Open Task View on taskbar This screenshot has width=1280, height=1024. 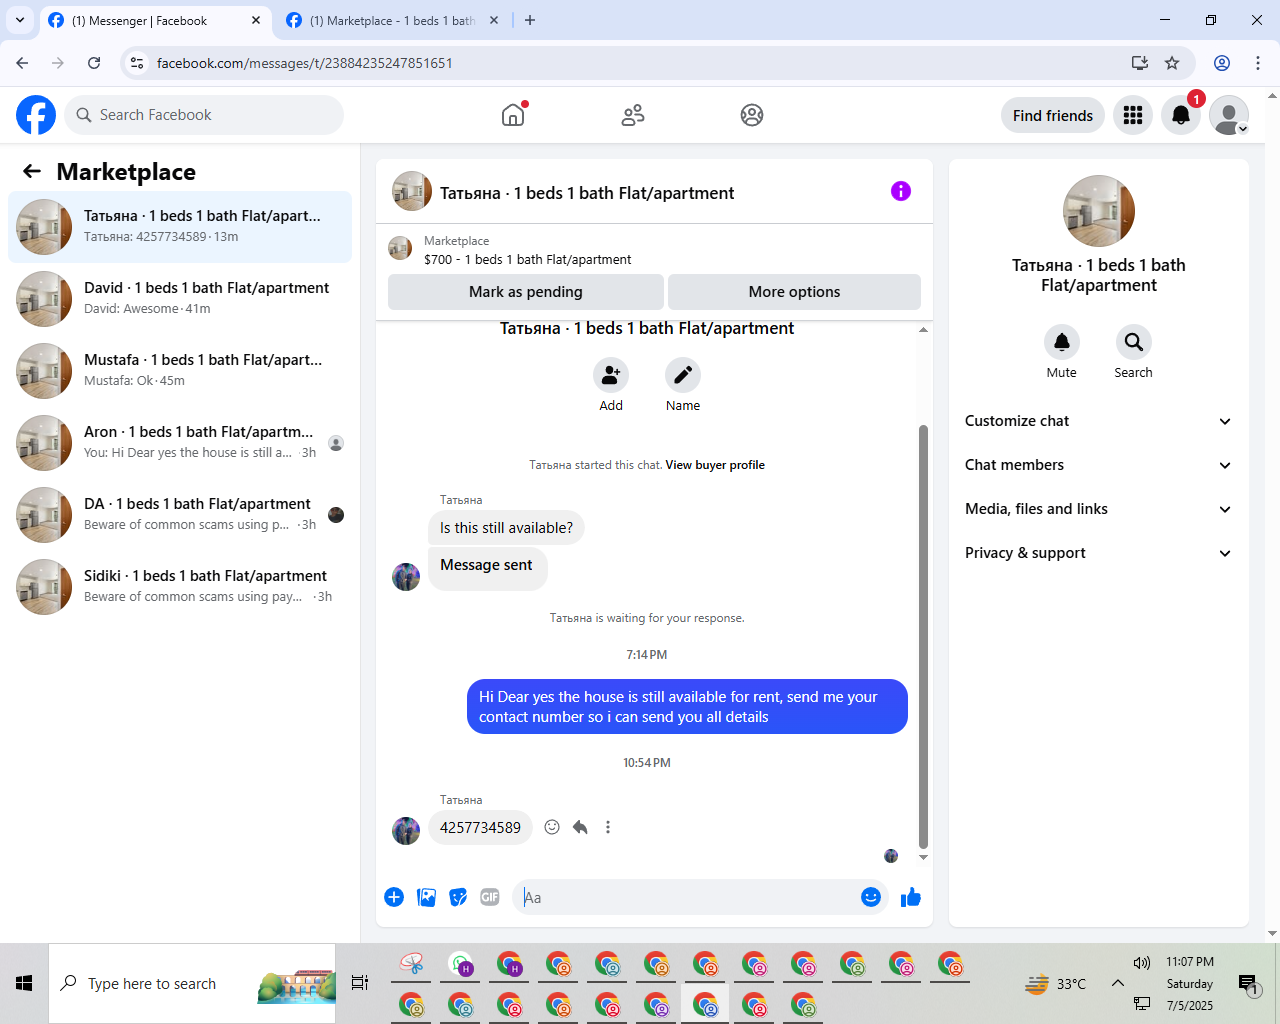[360, 984]
